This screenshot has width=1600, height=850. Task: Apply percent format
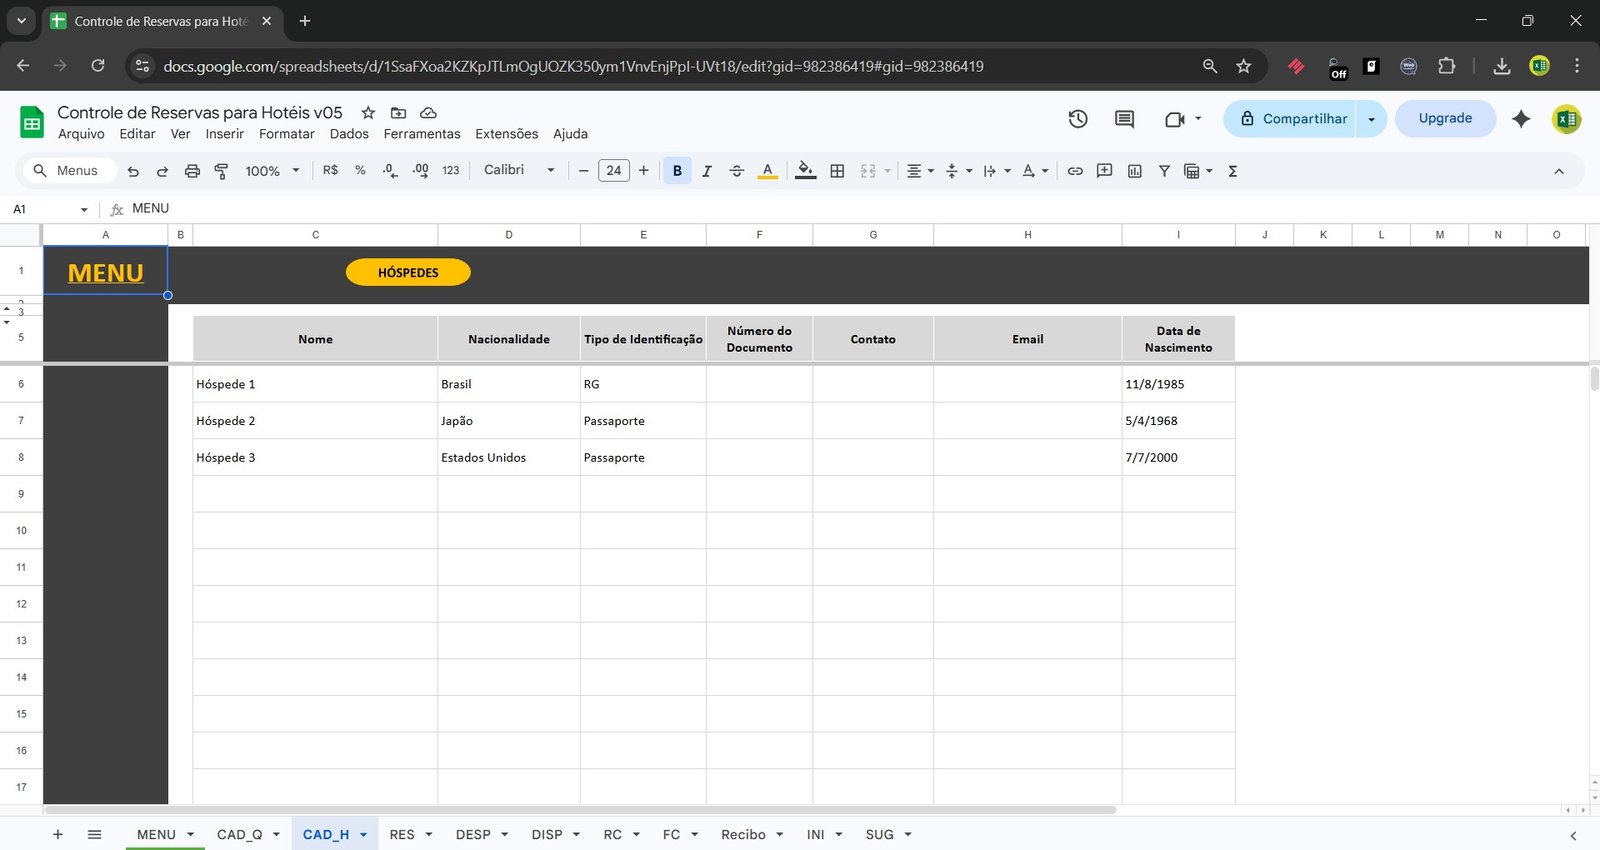click(x=360, y=171)
